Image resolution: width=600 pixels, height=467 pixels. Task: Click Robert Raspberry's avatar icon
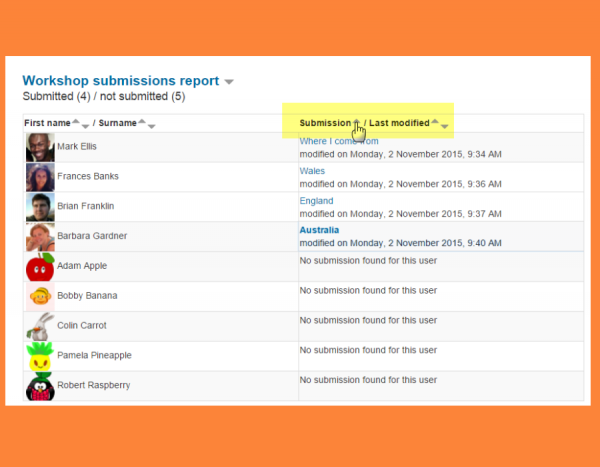coord(40,386)
